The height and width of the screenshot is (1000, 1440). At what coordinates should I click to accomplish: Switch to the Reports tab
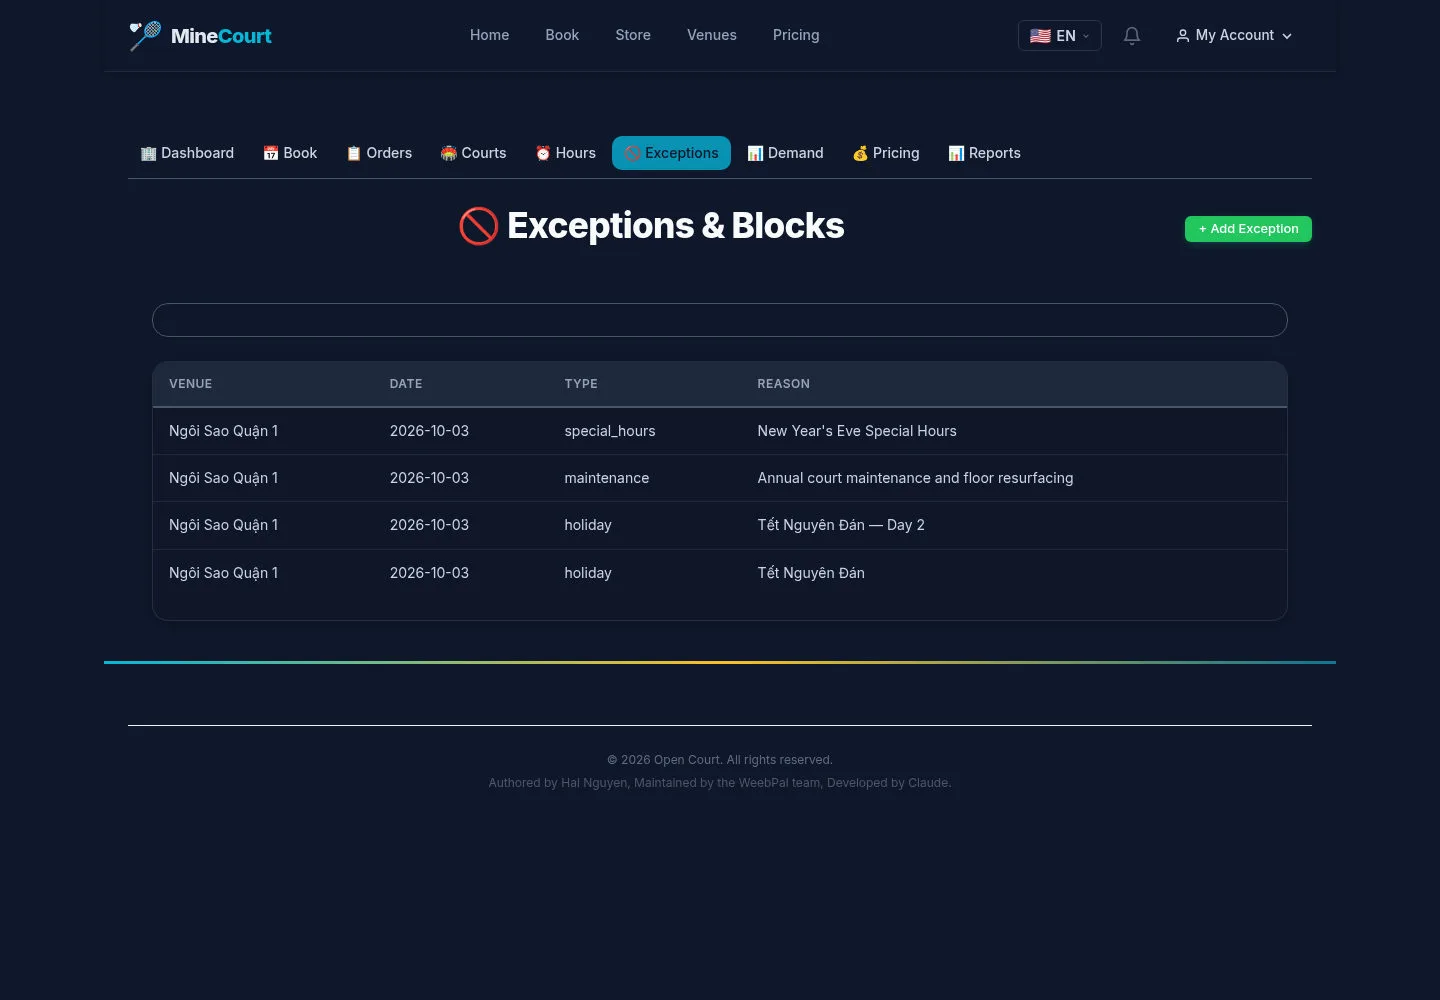click(x=985, y=153)
